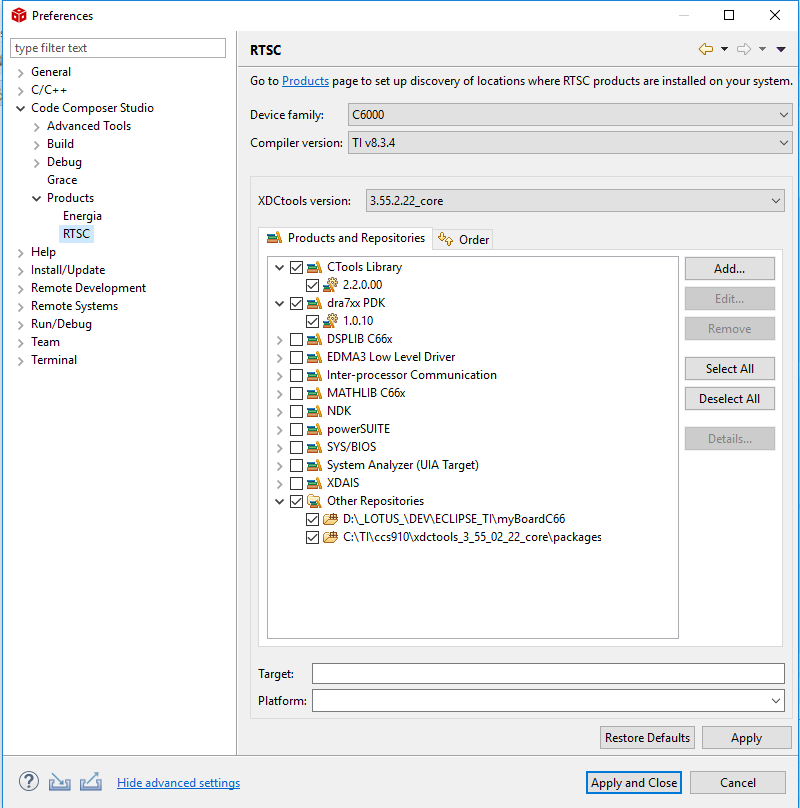
Task: Check the NDK checkbox
Action: pyautogui.click(x=296, y=412)
